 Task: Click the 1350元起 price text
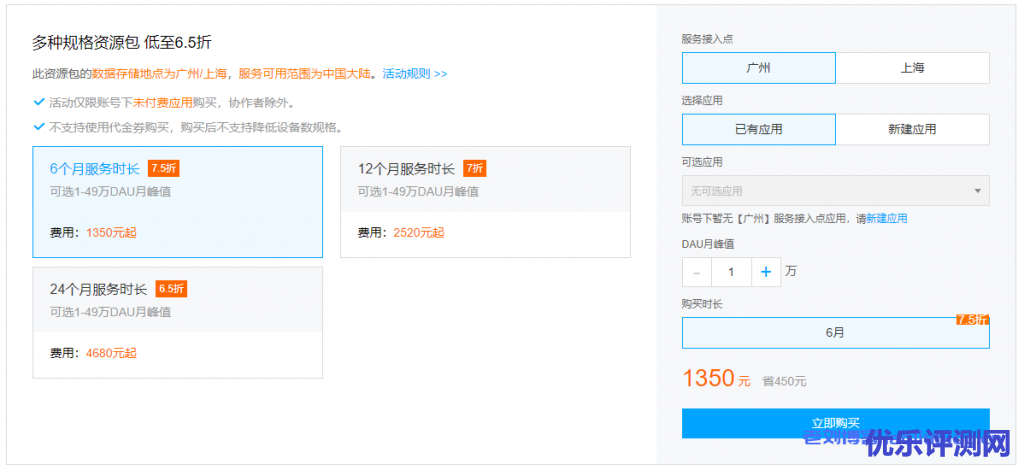(x=111, y=233)
